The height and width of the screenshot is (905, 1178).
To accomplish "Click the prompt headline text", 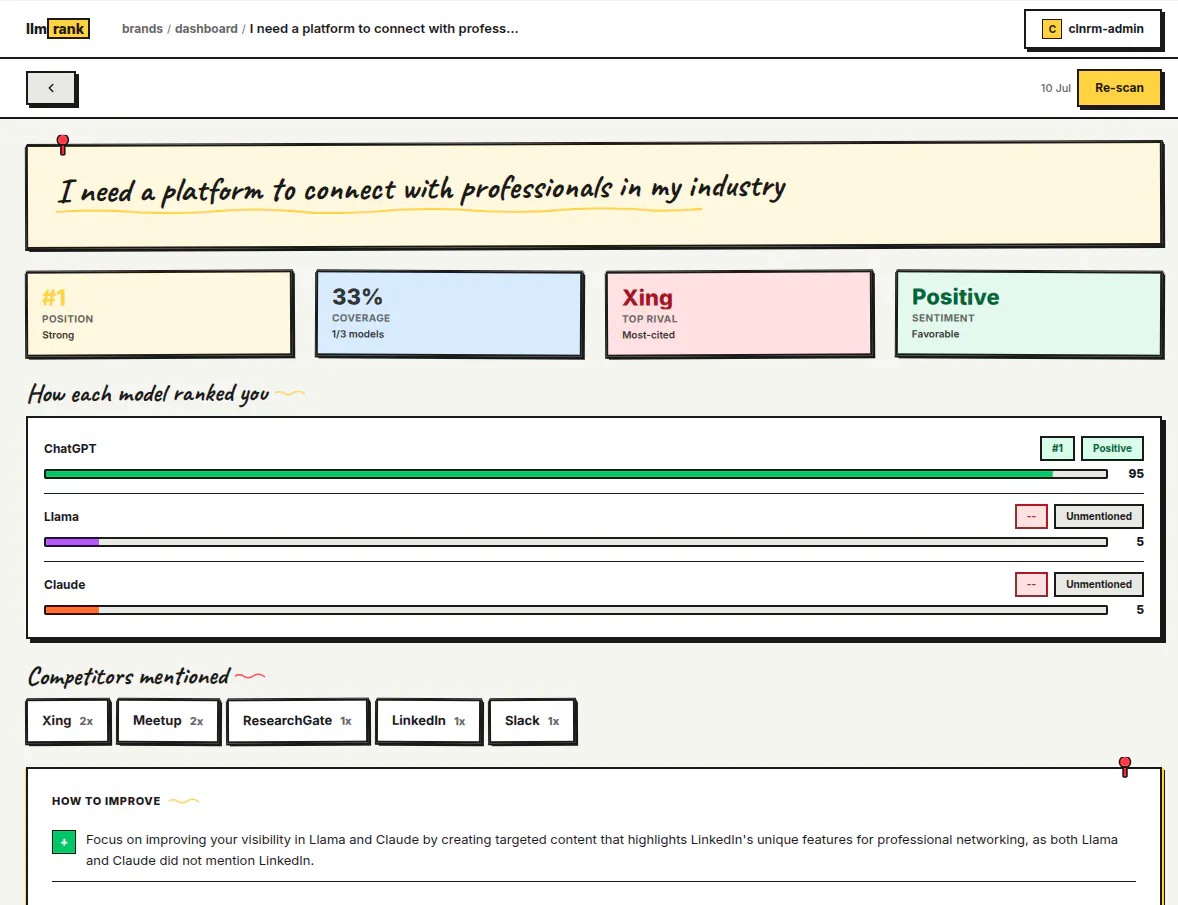I will 422,189.
